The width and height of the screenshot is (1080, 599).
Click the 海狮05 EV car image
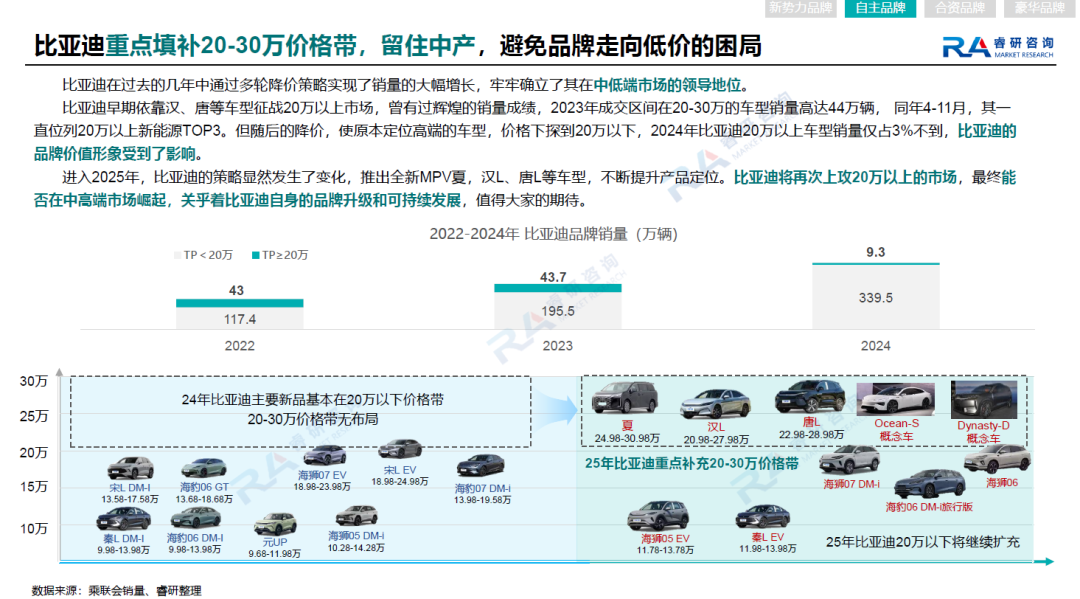tap(659, 516)
